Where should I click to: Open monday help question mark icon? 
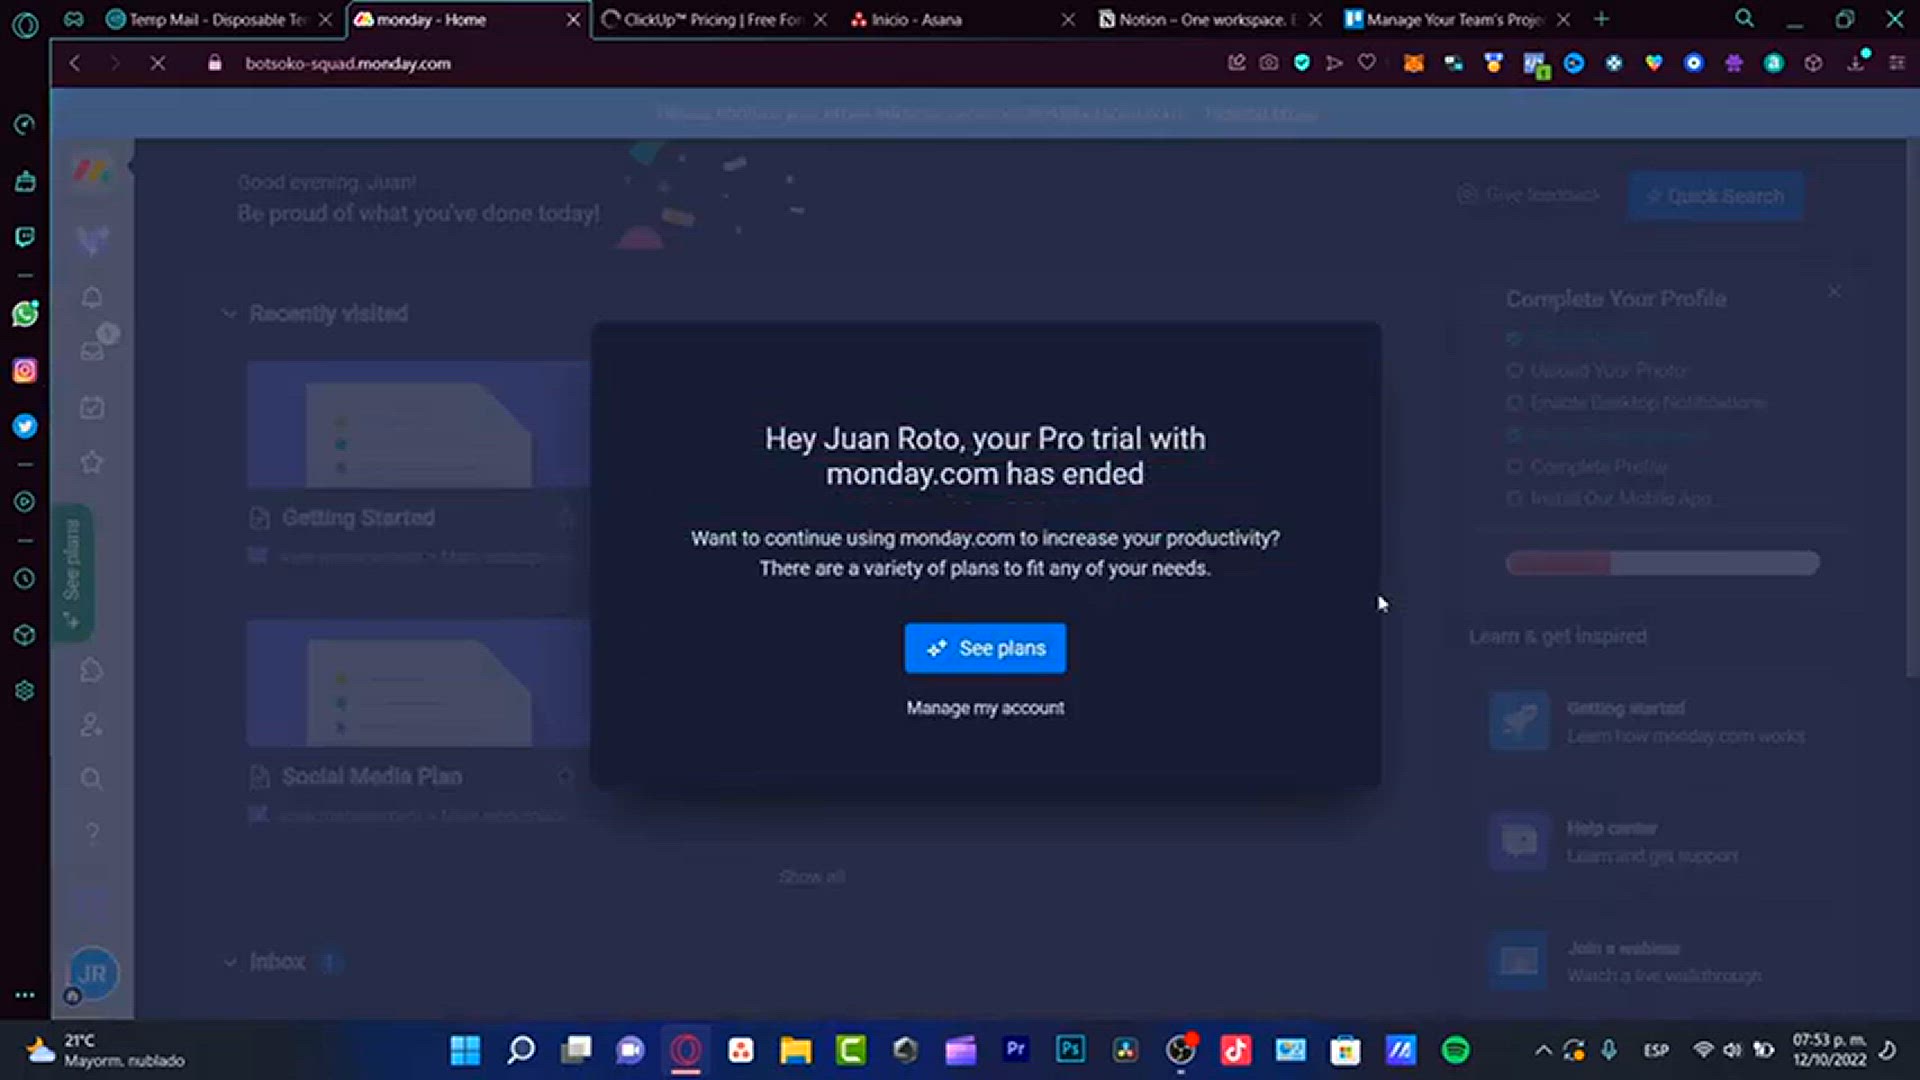(x=92, y=833)
